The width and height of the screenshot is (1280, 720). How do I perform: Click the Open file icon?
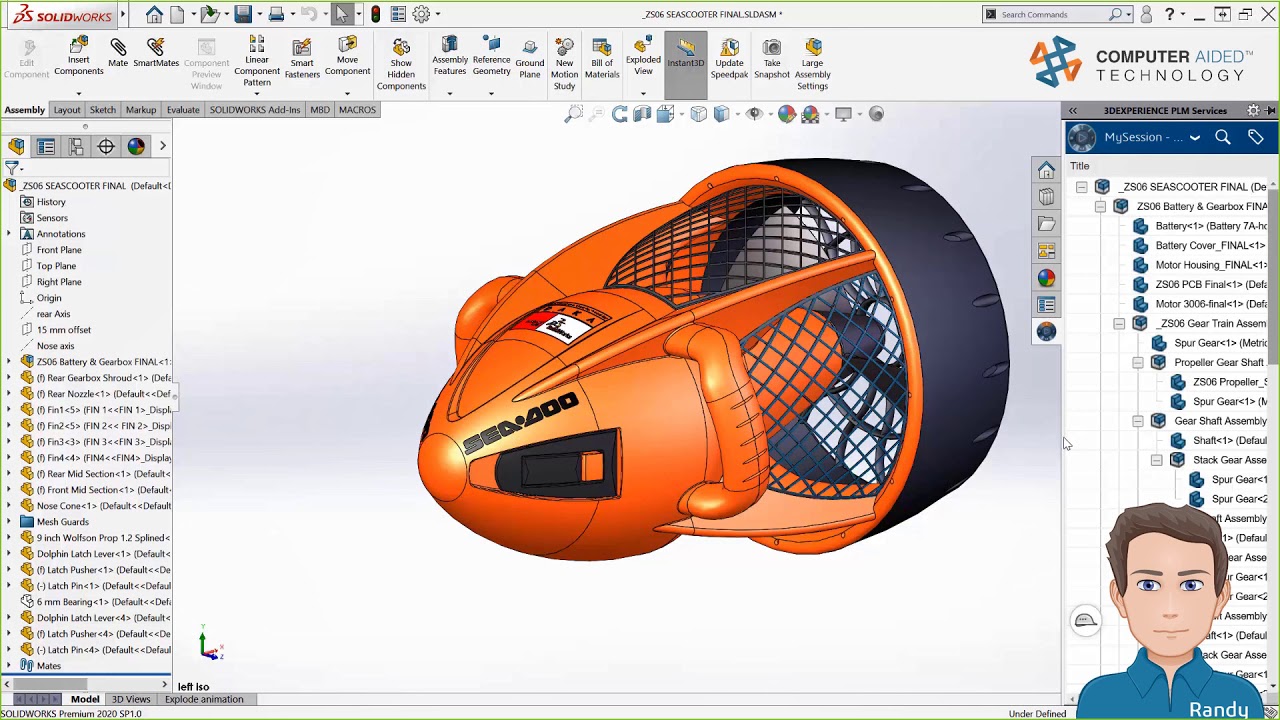coord(208,14)
